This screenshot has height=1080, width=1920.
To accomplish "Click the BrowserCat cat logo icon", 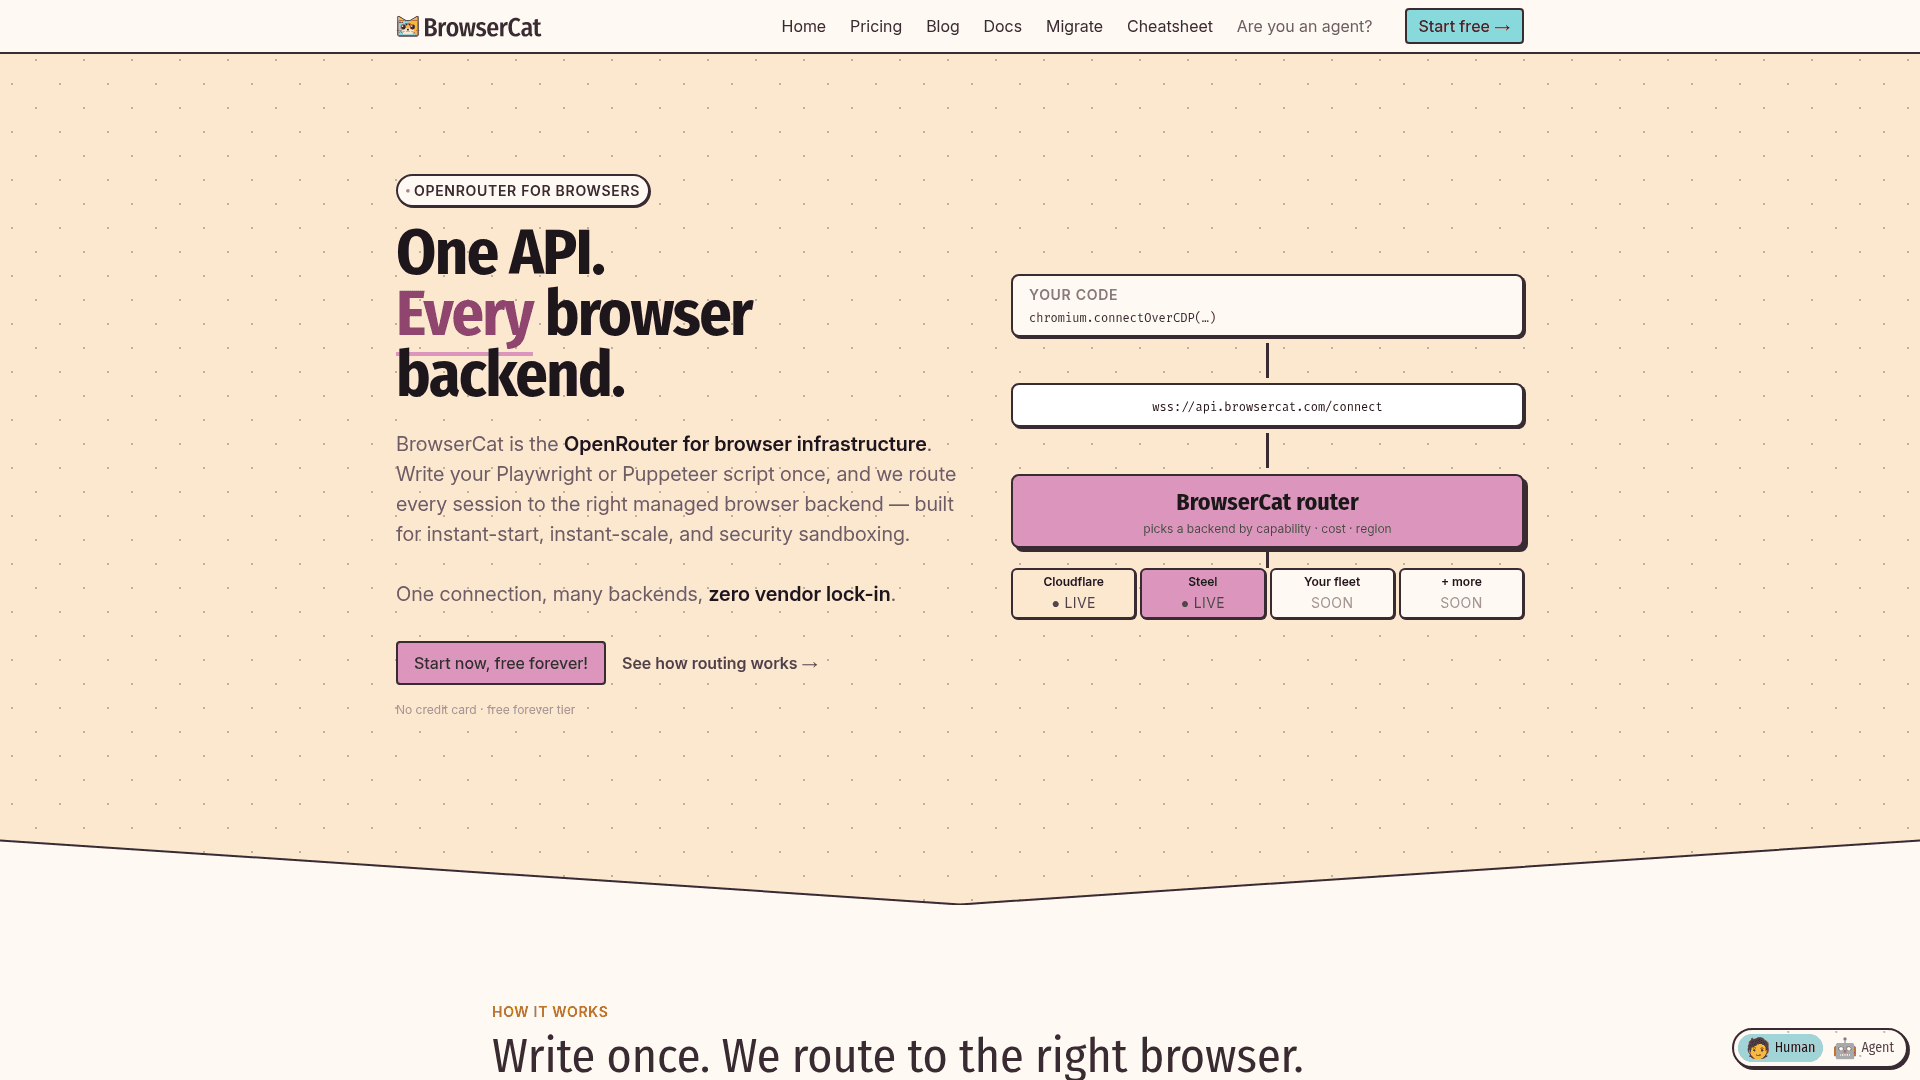I will (407, 26).
